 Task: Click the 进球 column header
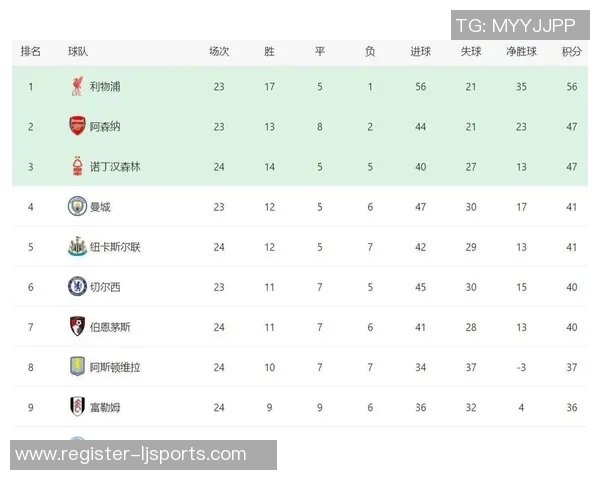[x=421, y=51]
